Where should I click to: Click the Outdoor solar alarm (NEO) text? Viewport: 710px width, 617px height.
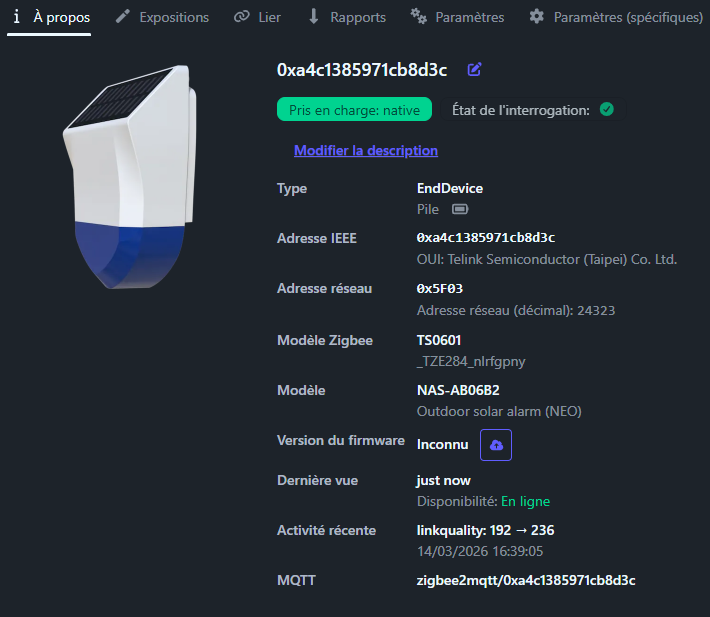[x=498, y=411]
